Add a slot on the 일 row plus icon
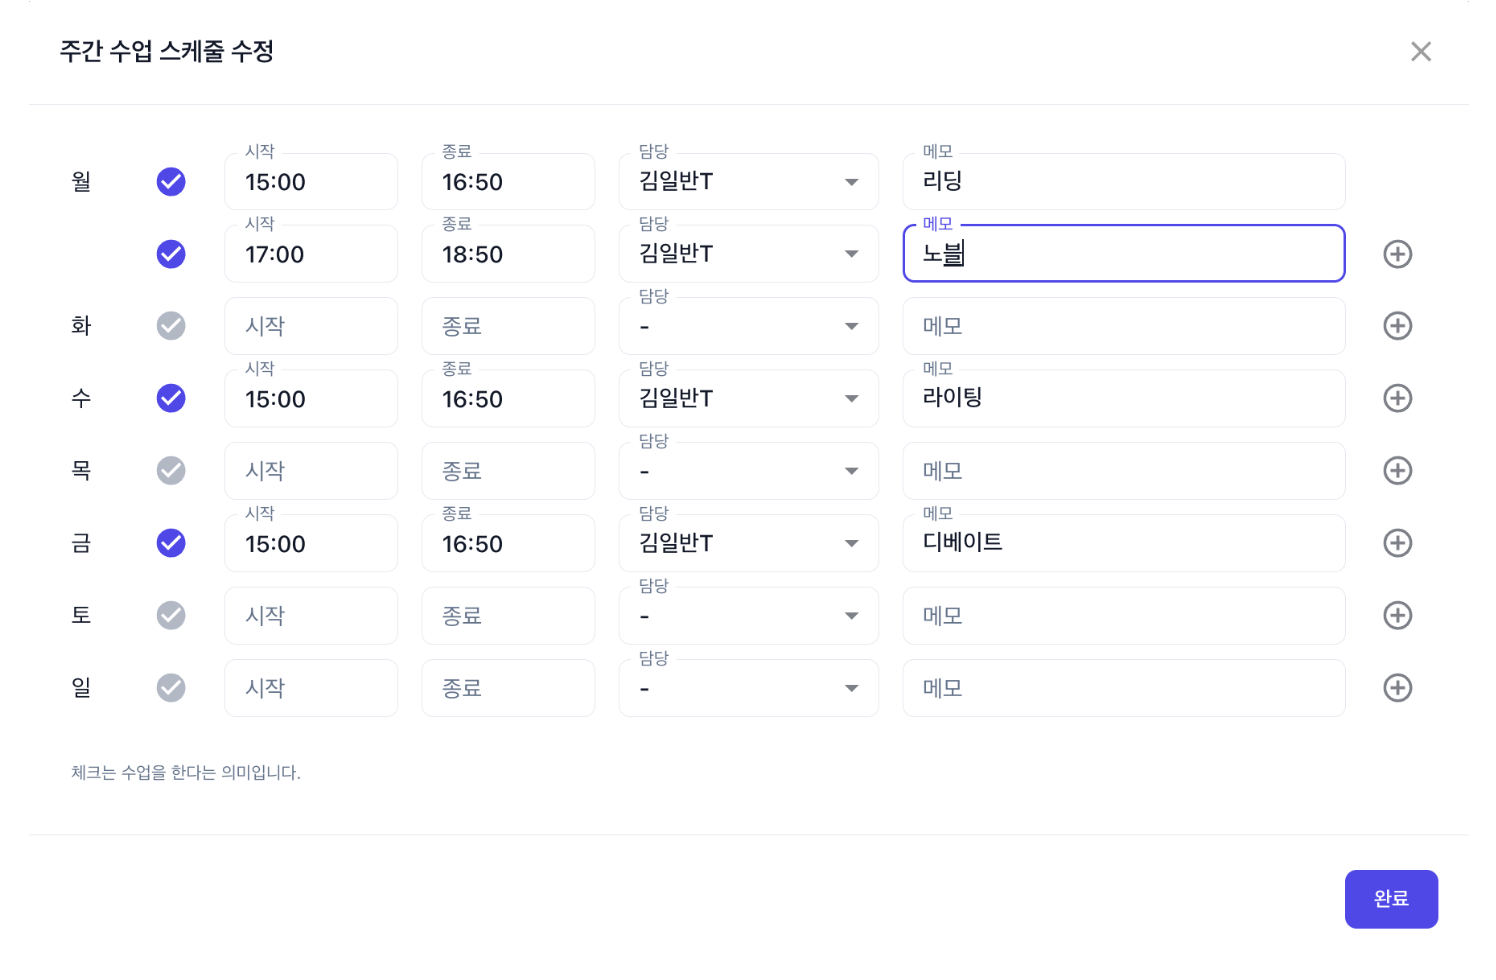Screen dimensions: 1496x980 [1397, 688]
